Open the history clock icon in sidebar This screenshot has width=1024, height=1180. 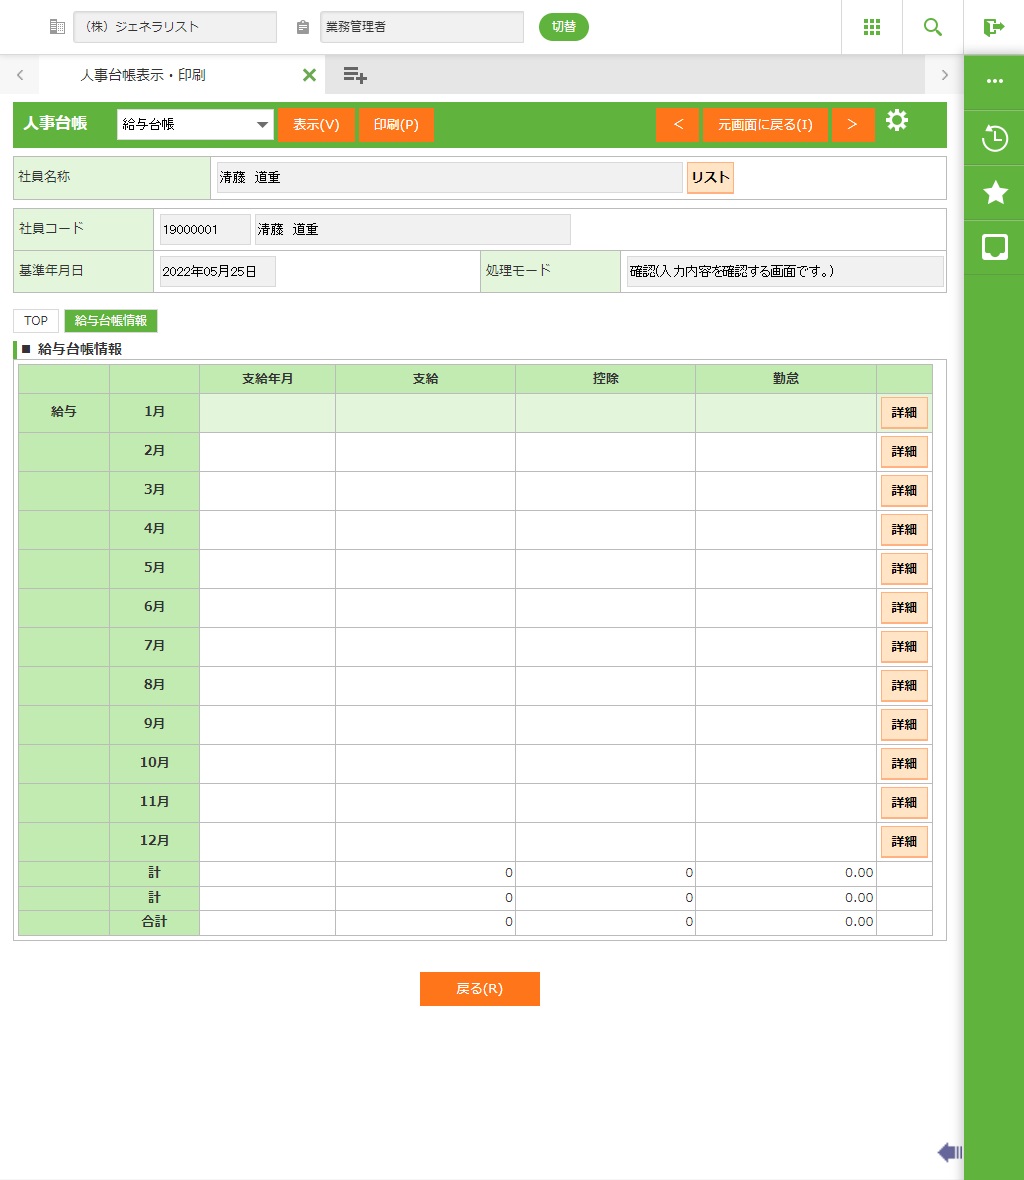994,138
